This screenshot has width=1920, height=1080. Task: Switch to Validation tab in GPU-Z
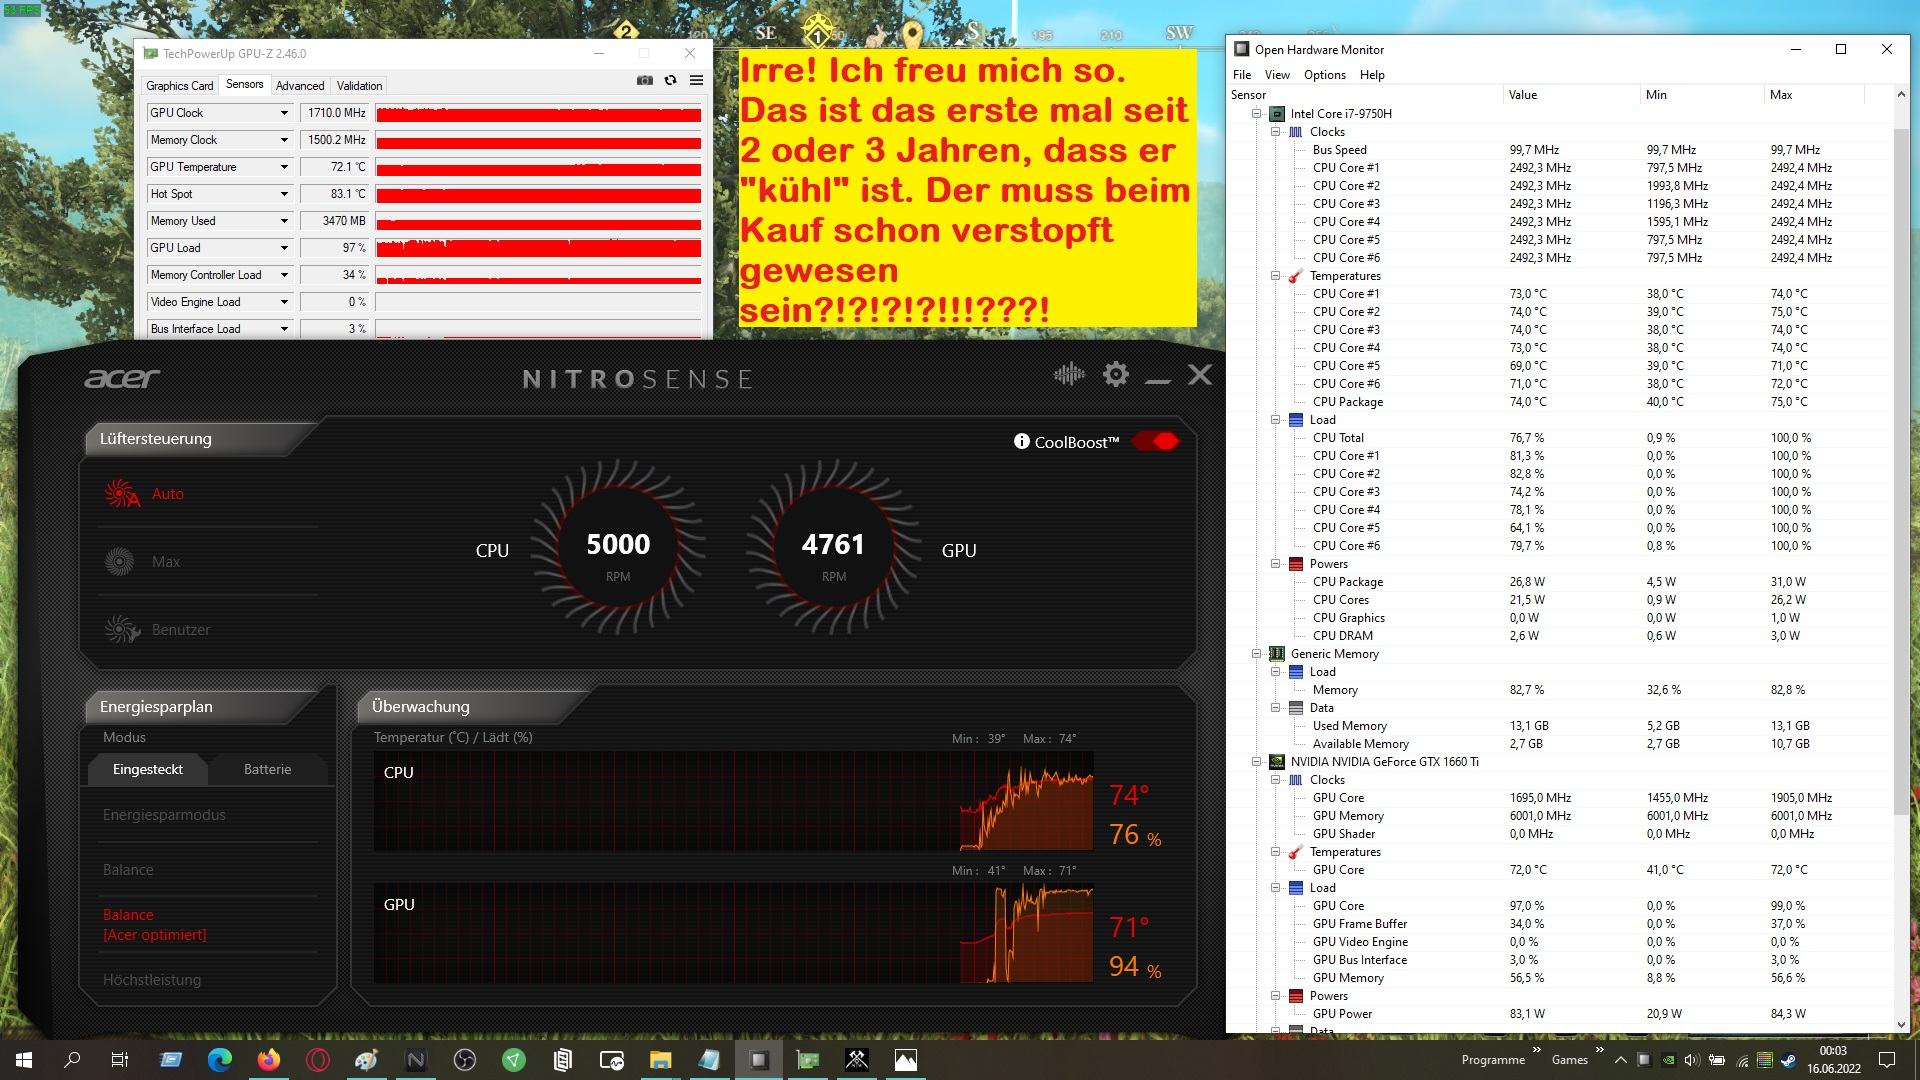point(359,86)
